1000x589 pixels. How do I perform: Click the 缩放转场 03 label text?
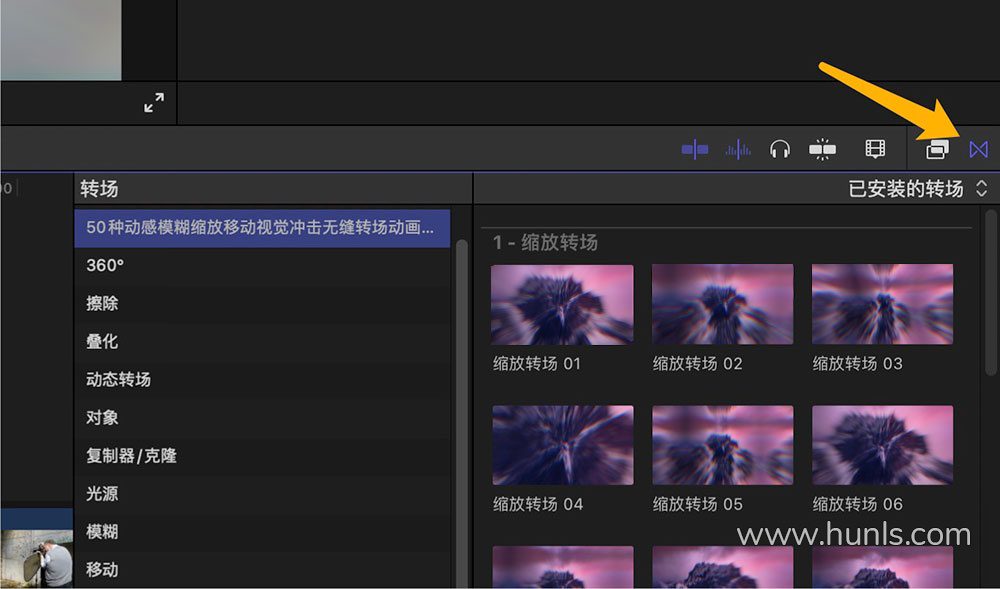(x=857, y=364)
